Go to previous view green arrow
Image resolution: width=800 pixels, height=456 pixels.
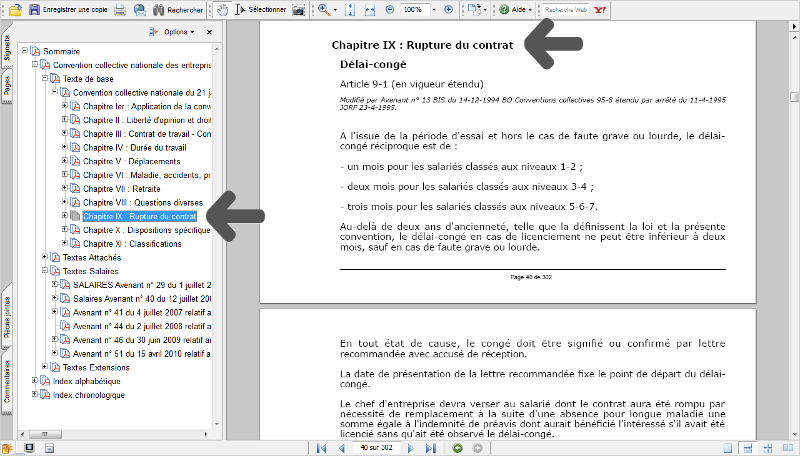[458, 448]
